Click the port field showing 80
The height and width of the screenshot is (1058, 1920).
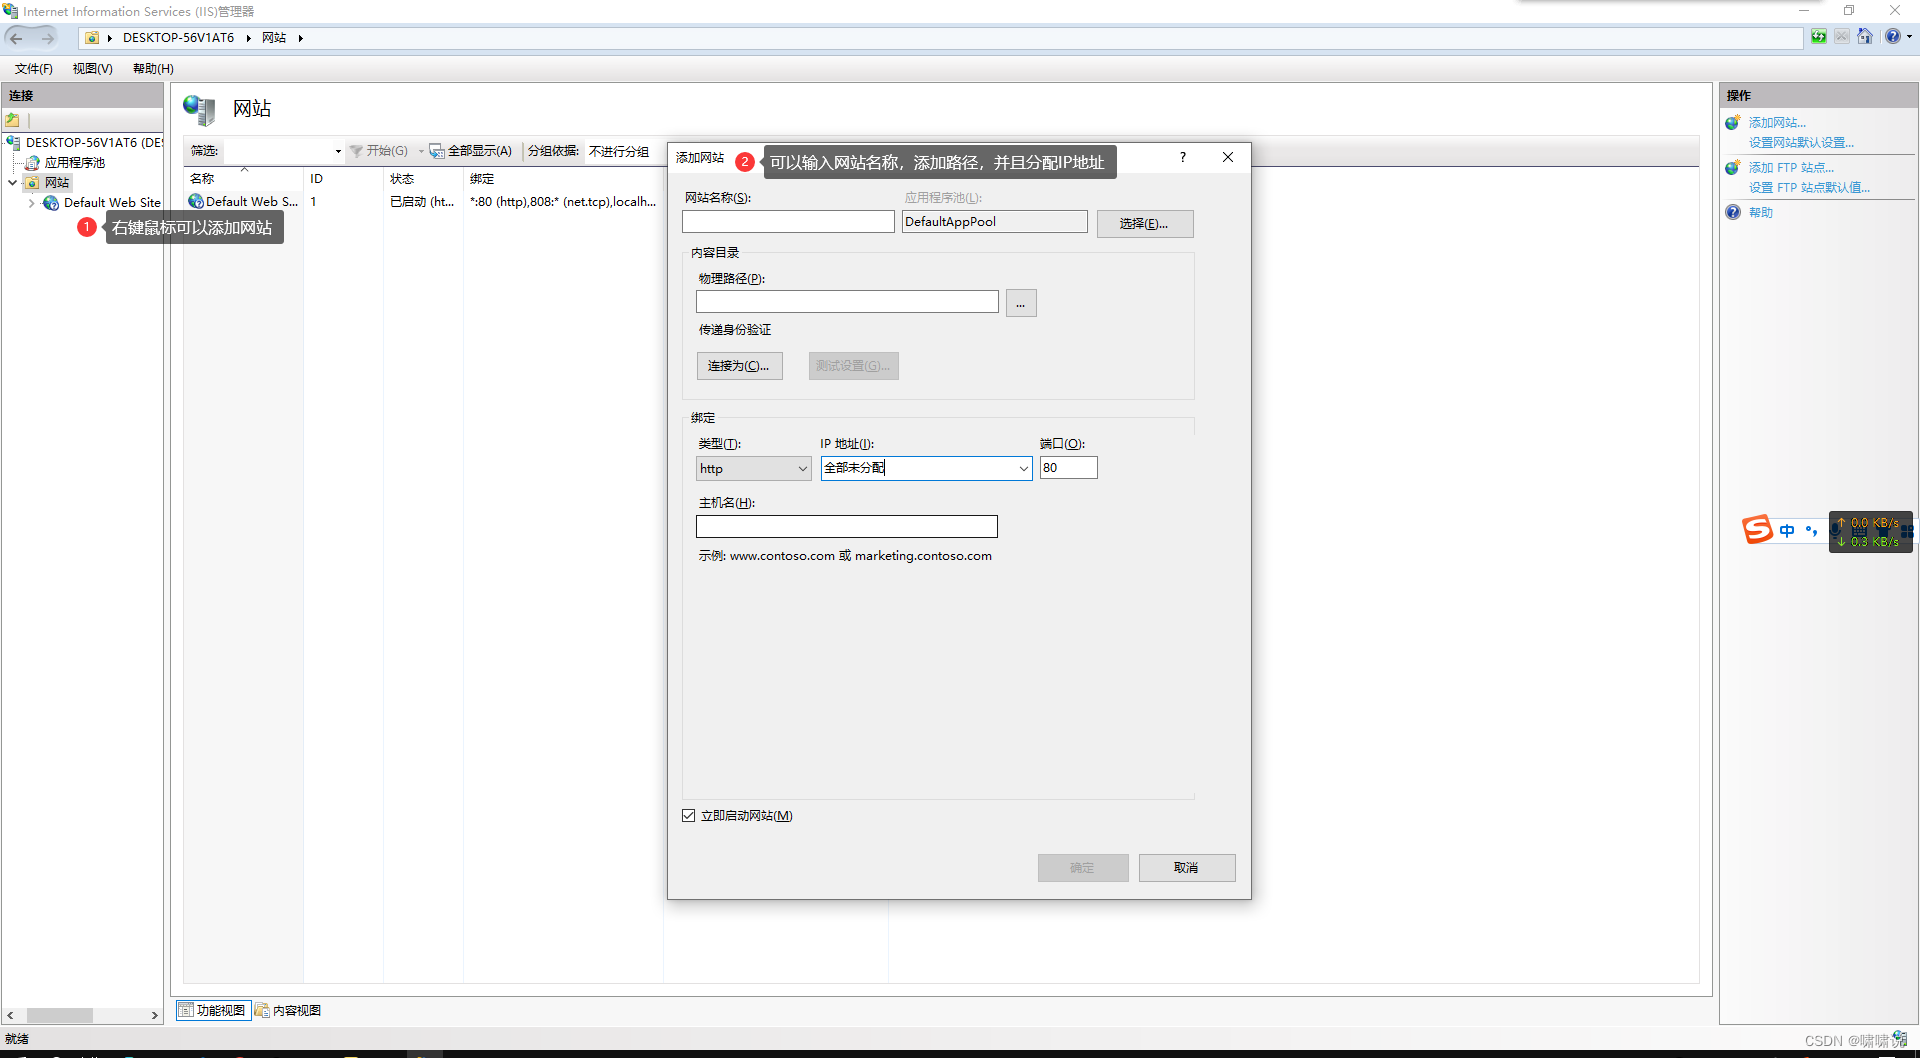point(1069,468)
